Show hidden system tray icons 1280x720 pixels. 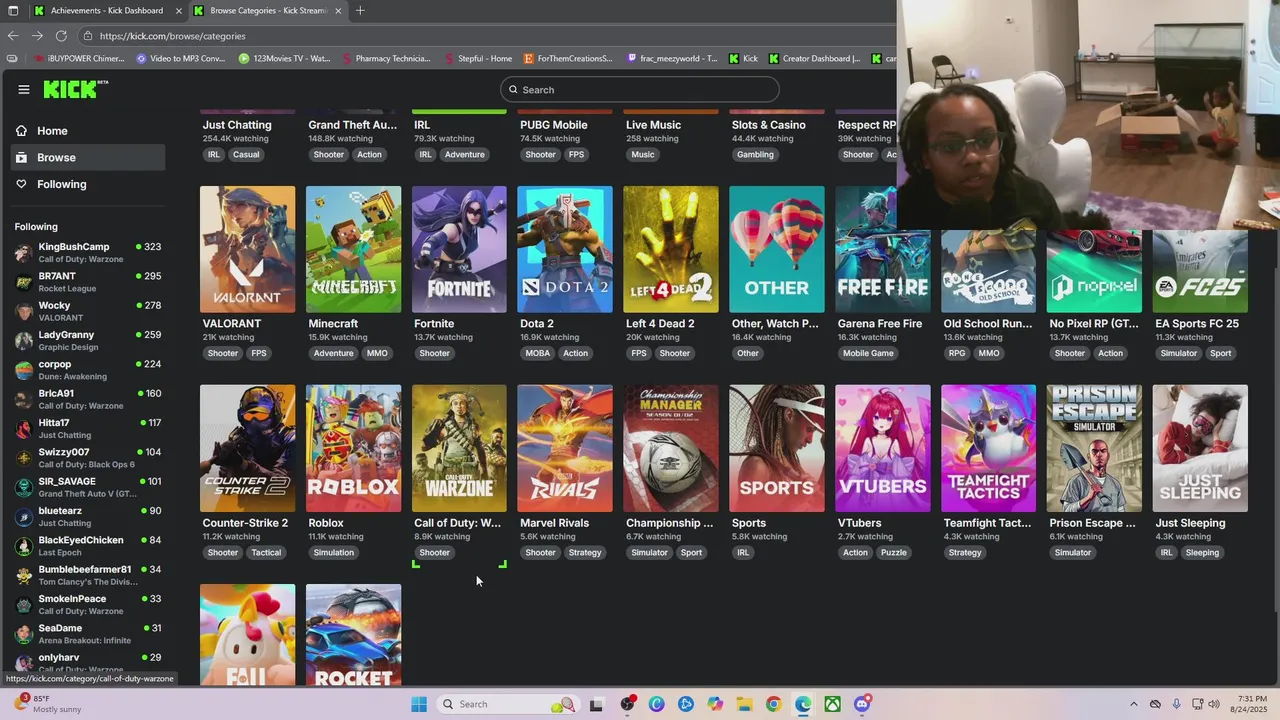tap(1134, 704)
